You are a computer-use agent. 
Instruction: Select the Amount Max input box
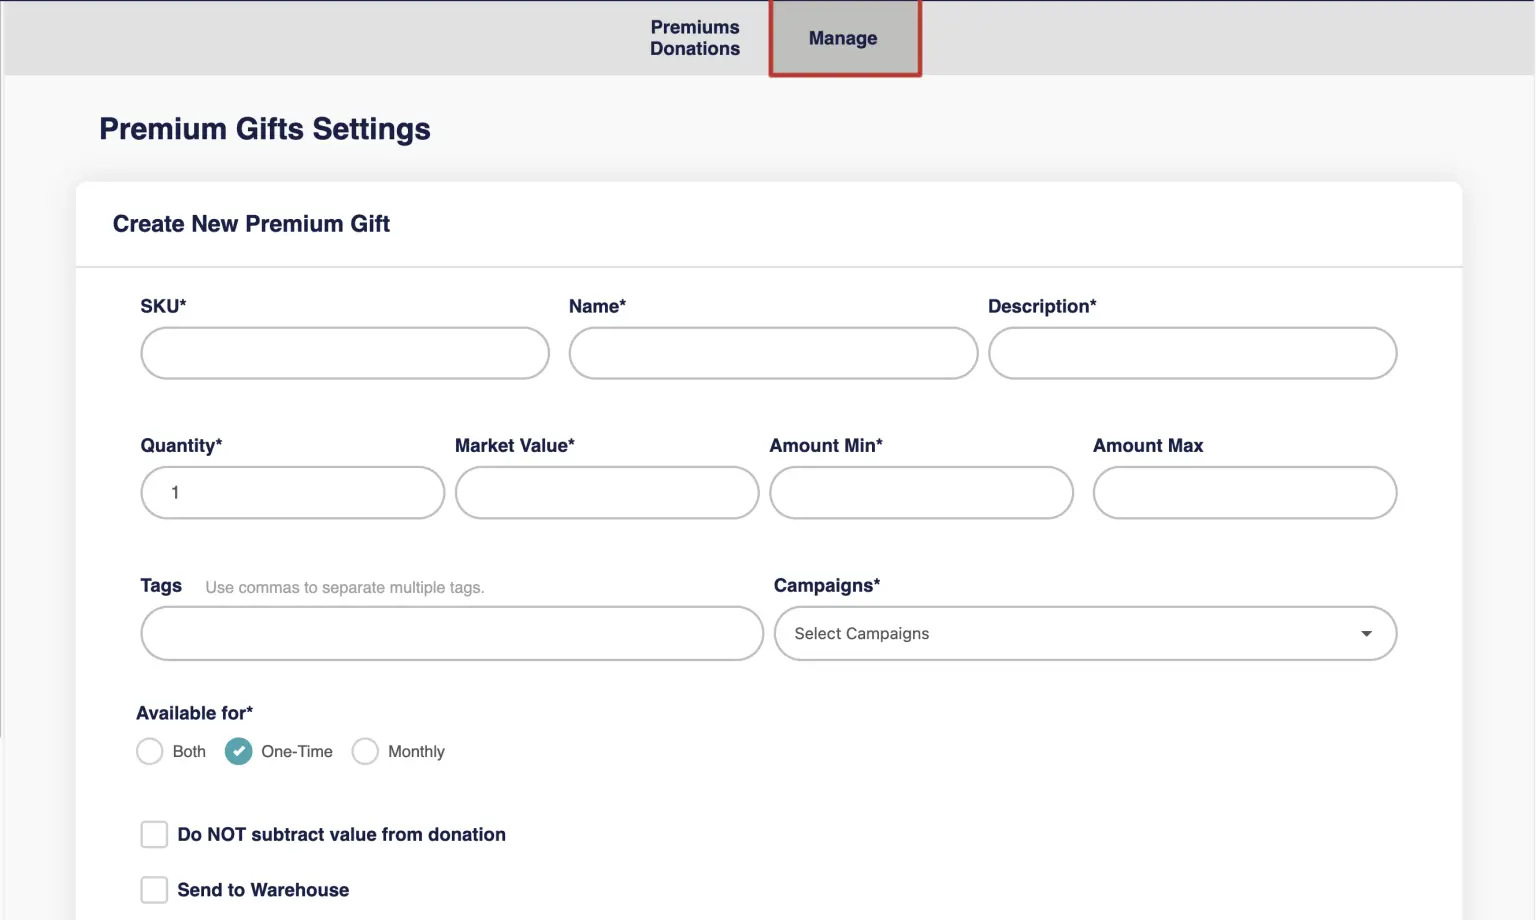coord(1244,493)
